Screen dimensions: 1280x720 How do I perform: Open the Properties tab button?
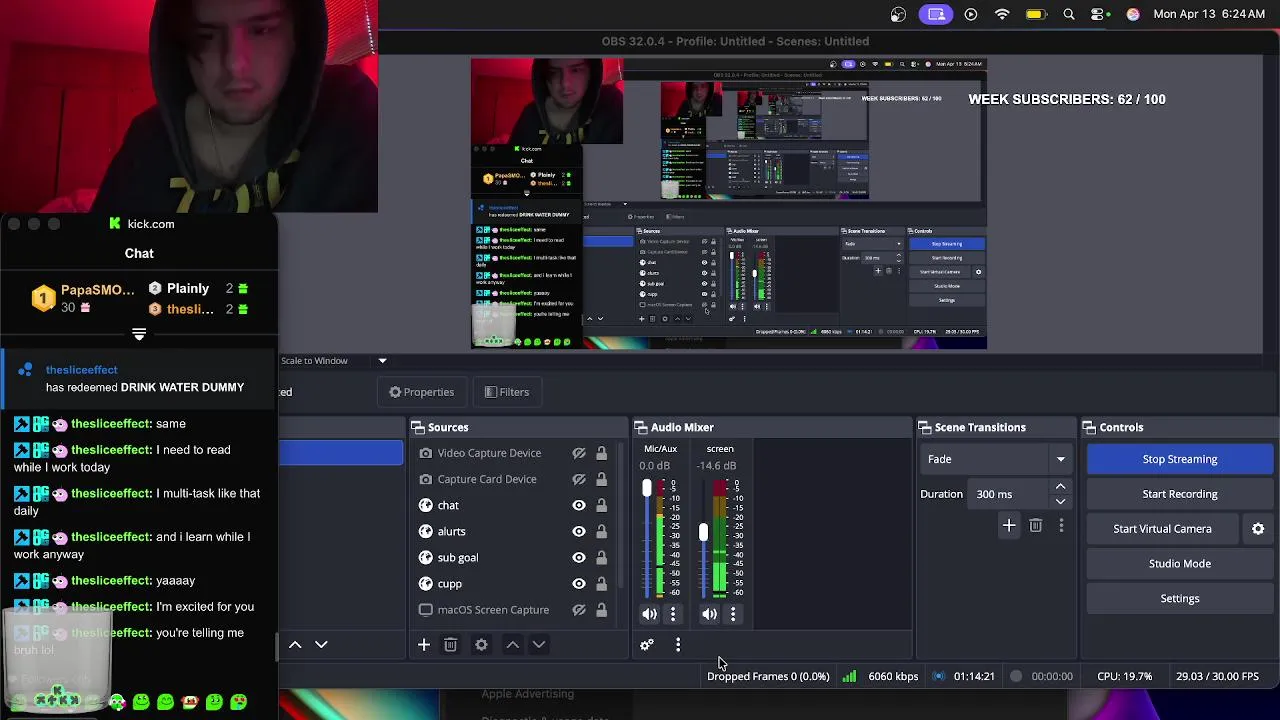click(x=421, y=392)
